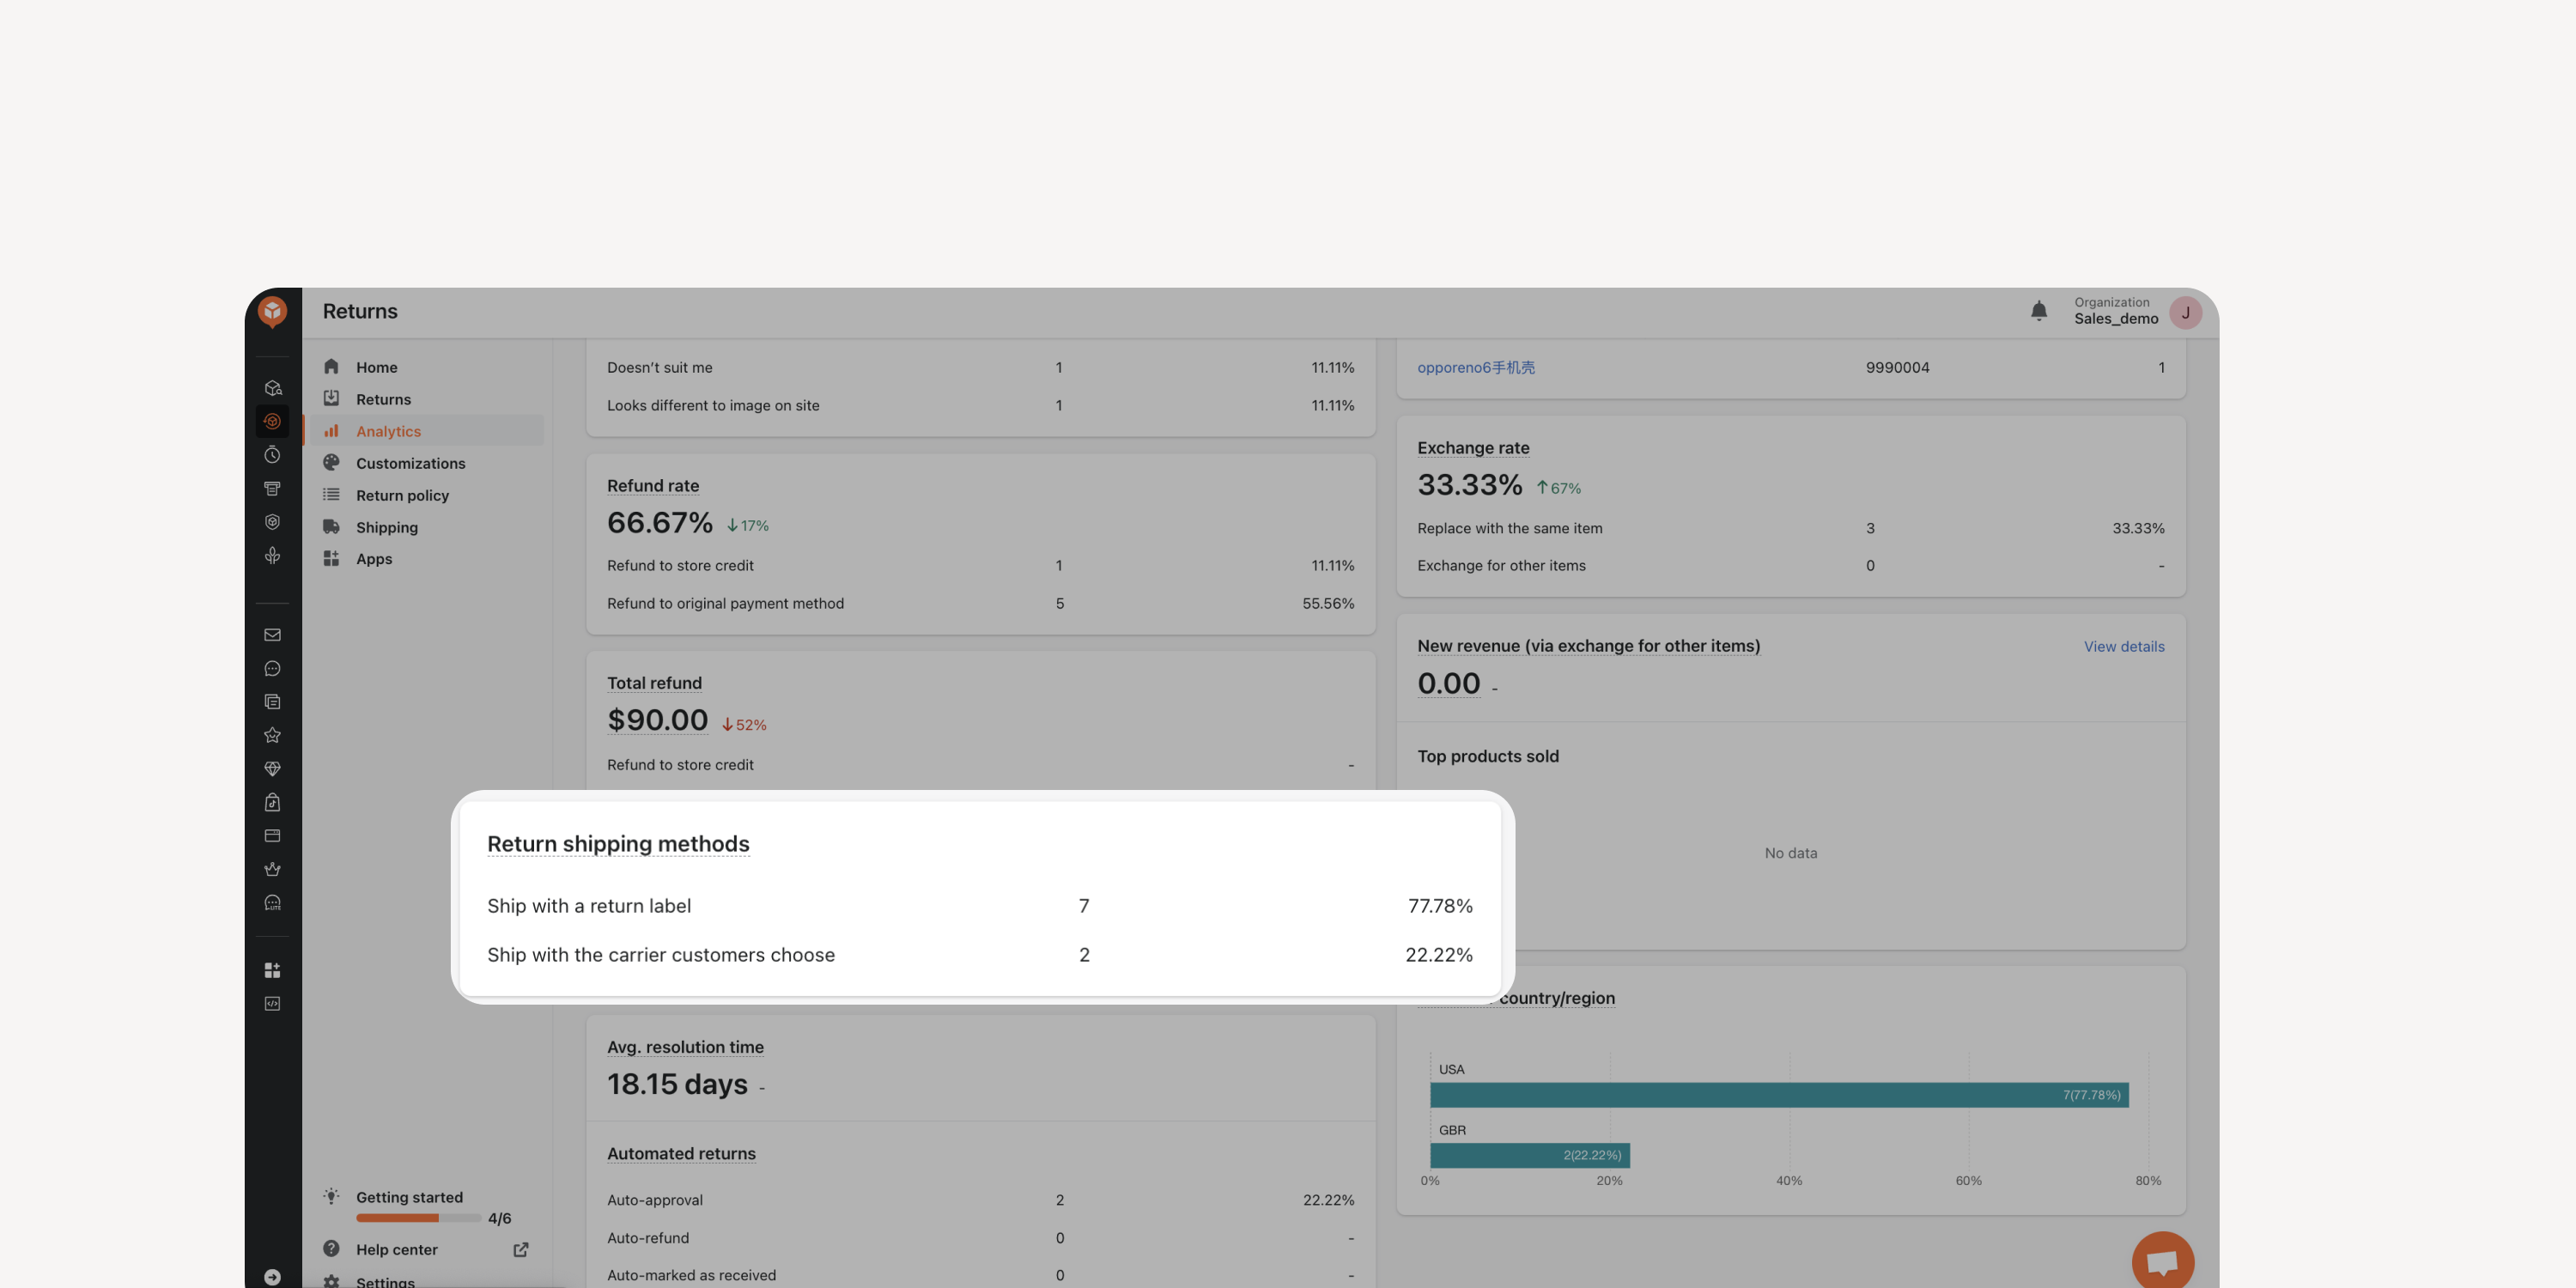This screenshot has width=2576, height=1288.
Task: Open the TikTok shopping bag icon in dark sidebar
Action: tap(272, 802)
